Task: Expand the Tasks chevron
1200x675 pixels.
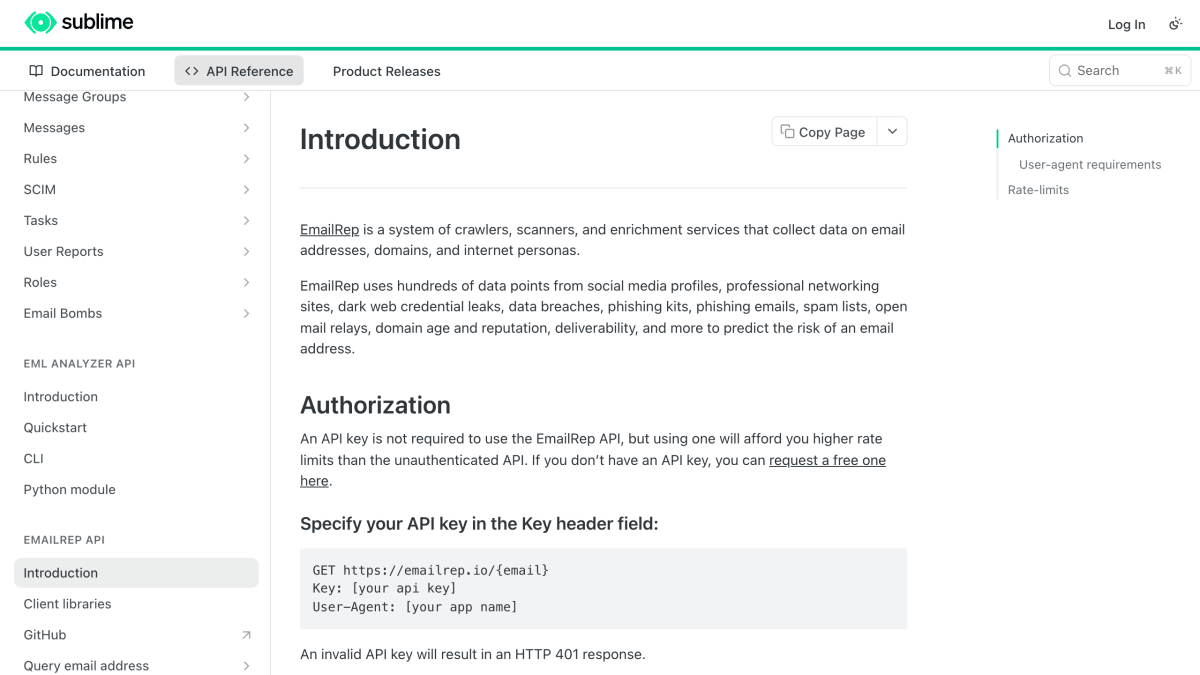Action: (246, 221)
